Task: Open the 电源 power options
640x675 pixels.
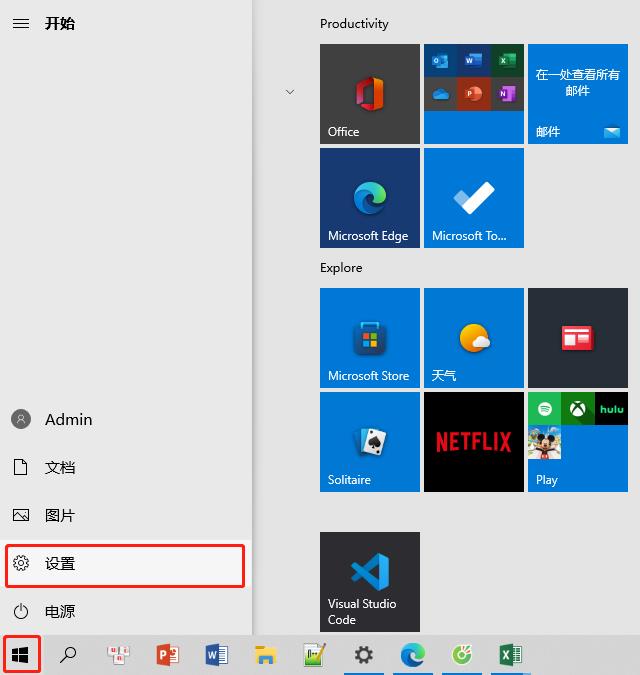Action: [126, 611]
